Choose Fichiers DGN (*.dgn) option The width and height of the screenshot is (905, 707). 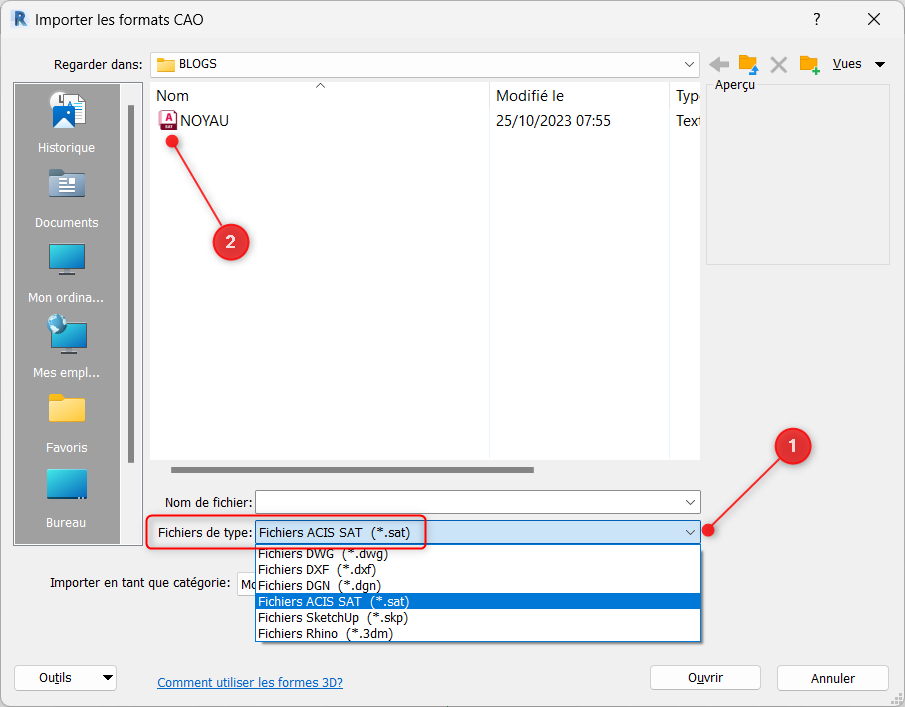click(x=477, y=586)
